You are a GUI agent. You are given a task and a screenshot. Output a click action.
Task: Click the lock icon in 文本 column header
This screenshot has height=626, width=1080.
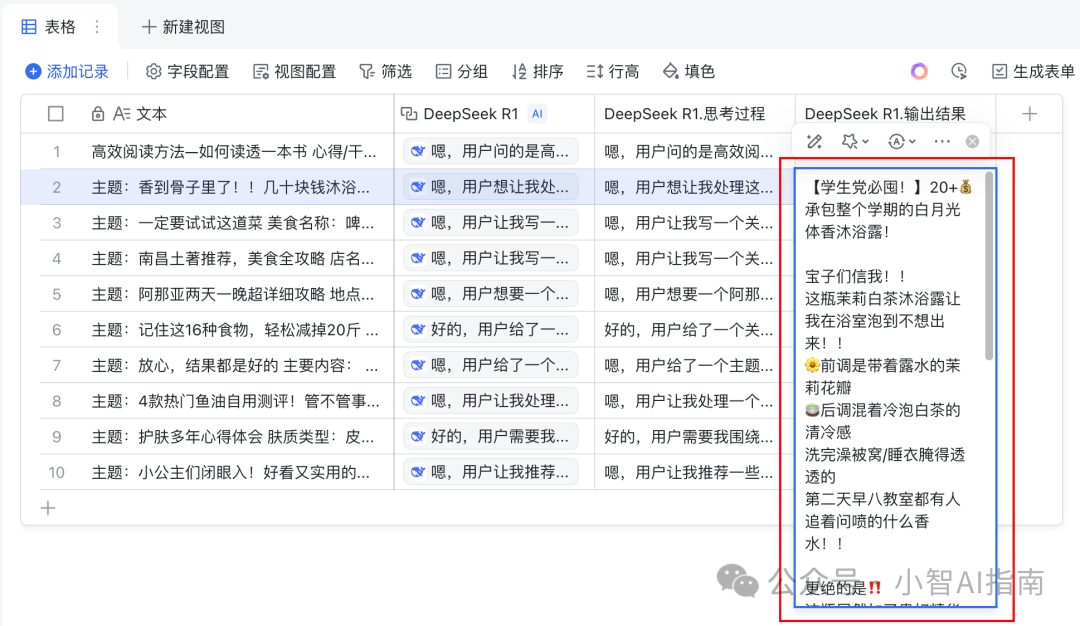98,114
